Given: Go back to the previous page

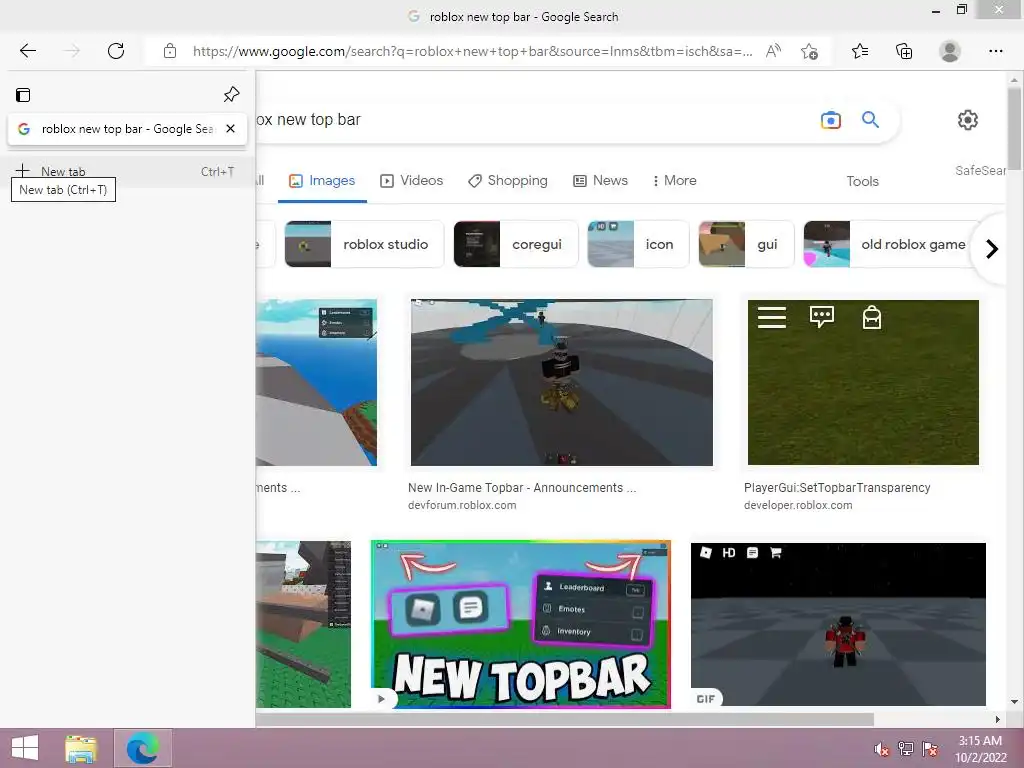Looking at the screenshot, I should coord(27,51).
